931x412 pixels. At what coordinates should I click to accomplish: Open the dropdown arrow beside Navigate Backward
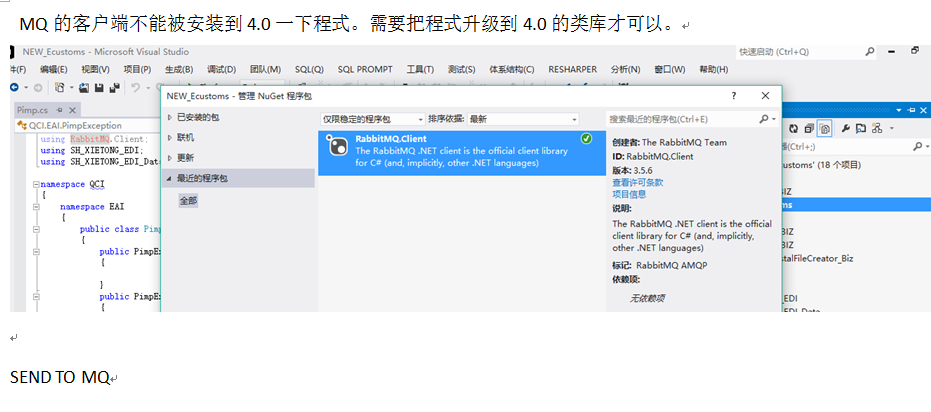26,88
